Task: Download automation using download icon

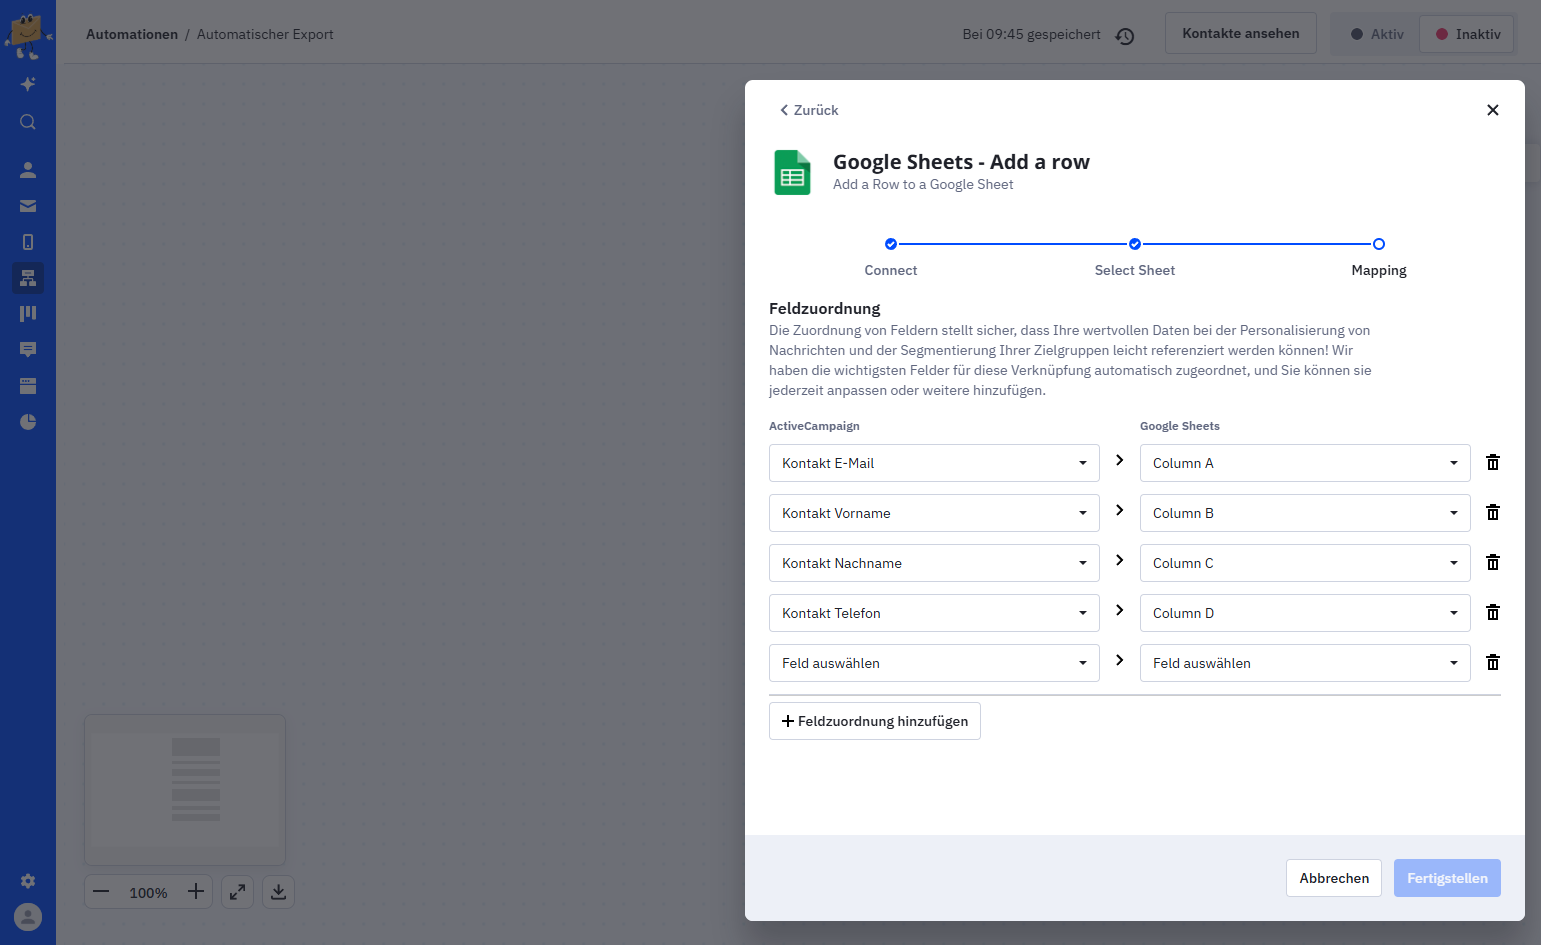Action: pos(279,892)
